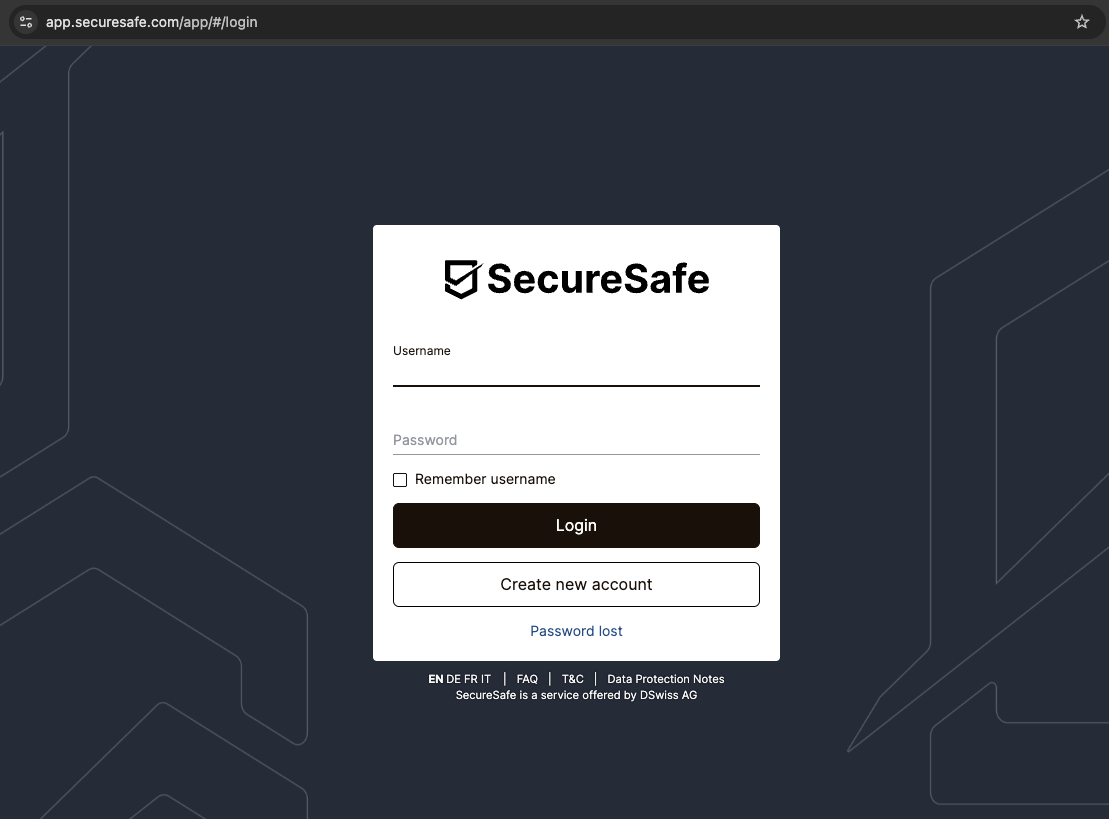
Task: Open the Password lost link
Action: point(576,631)
